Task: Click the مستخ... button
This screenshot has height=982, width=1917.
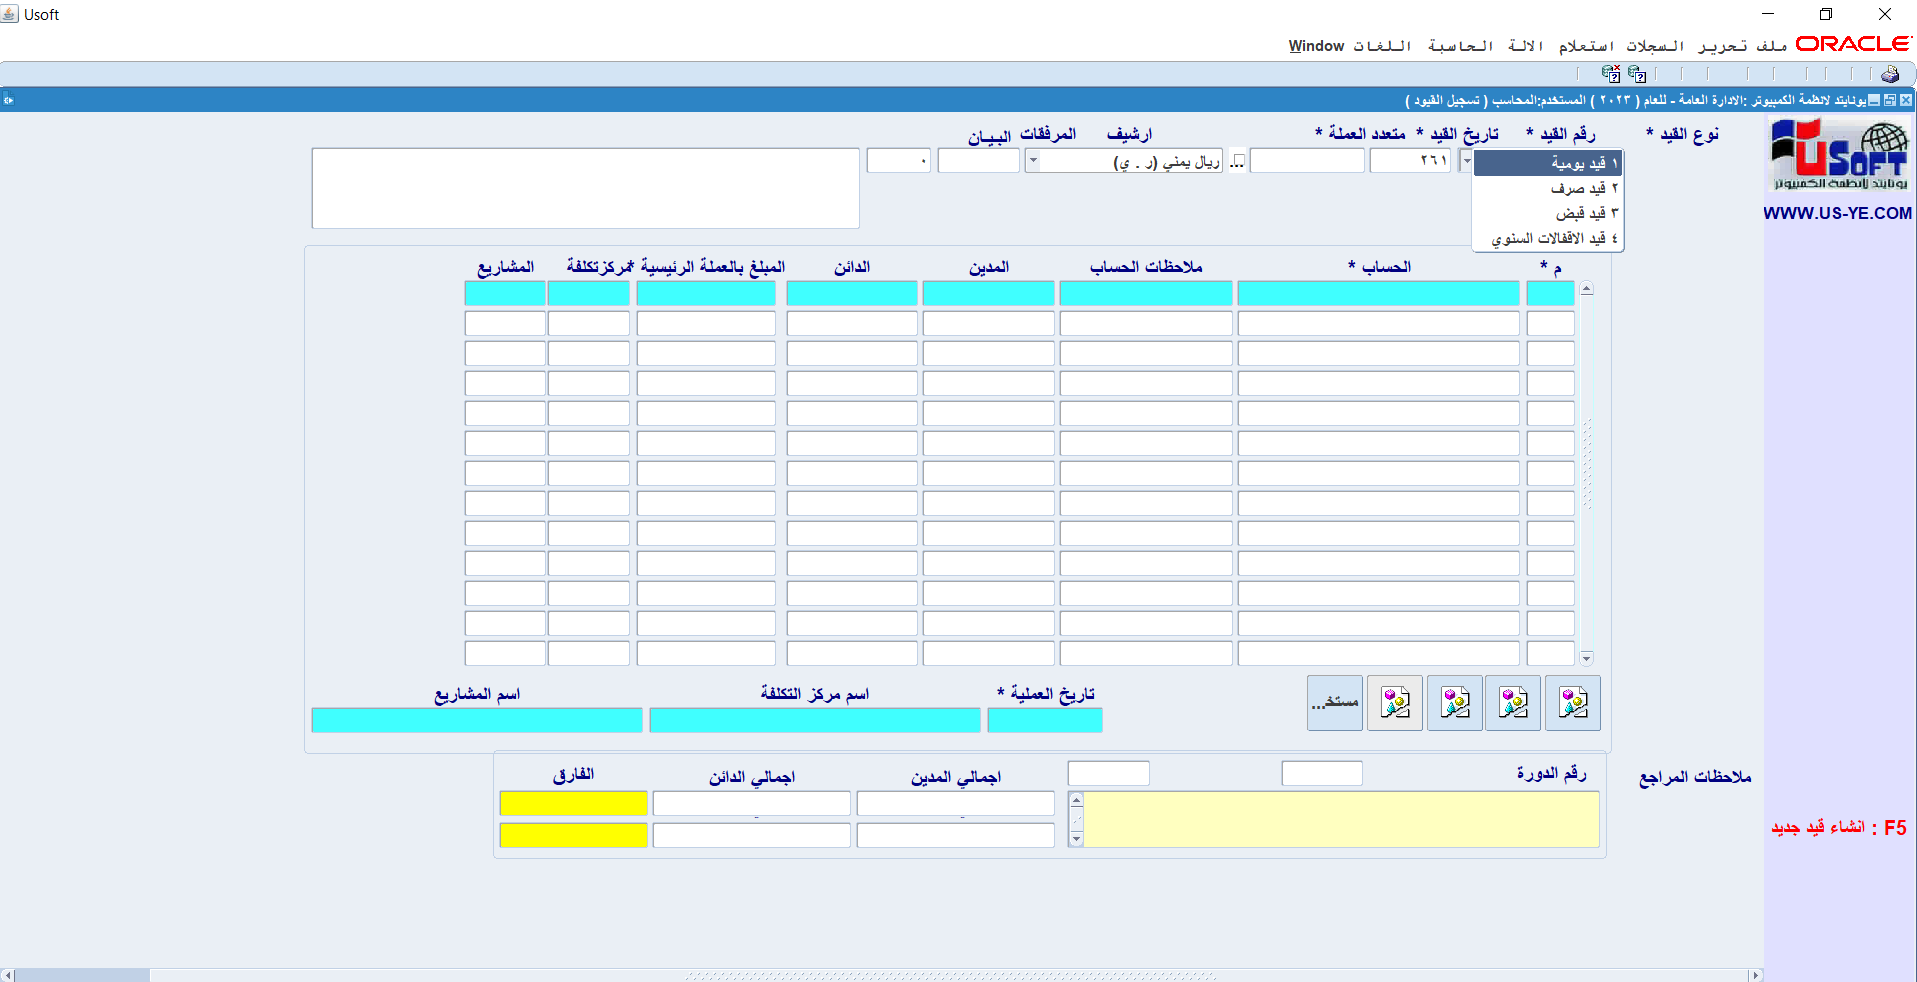Action: pyautogui.click(x=1334, y=703)
